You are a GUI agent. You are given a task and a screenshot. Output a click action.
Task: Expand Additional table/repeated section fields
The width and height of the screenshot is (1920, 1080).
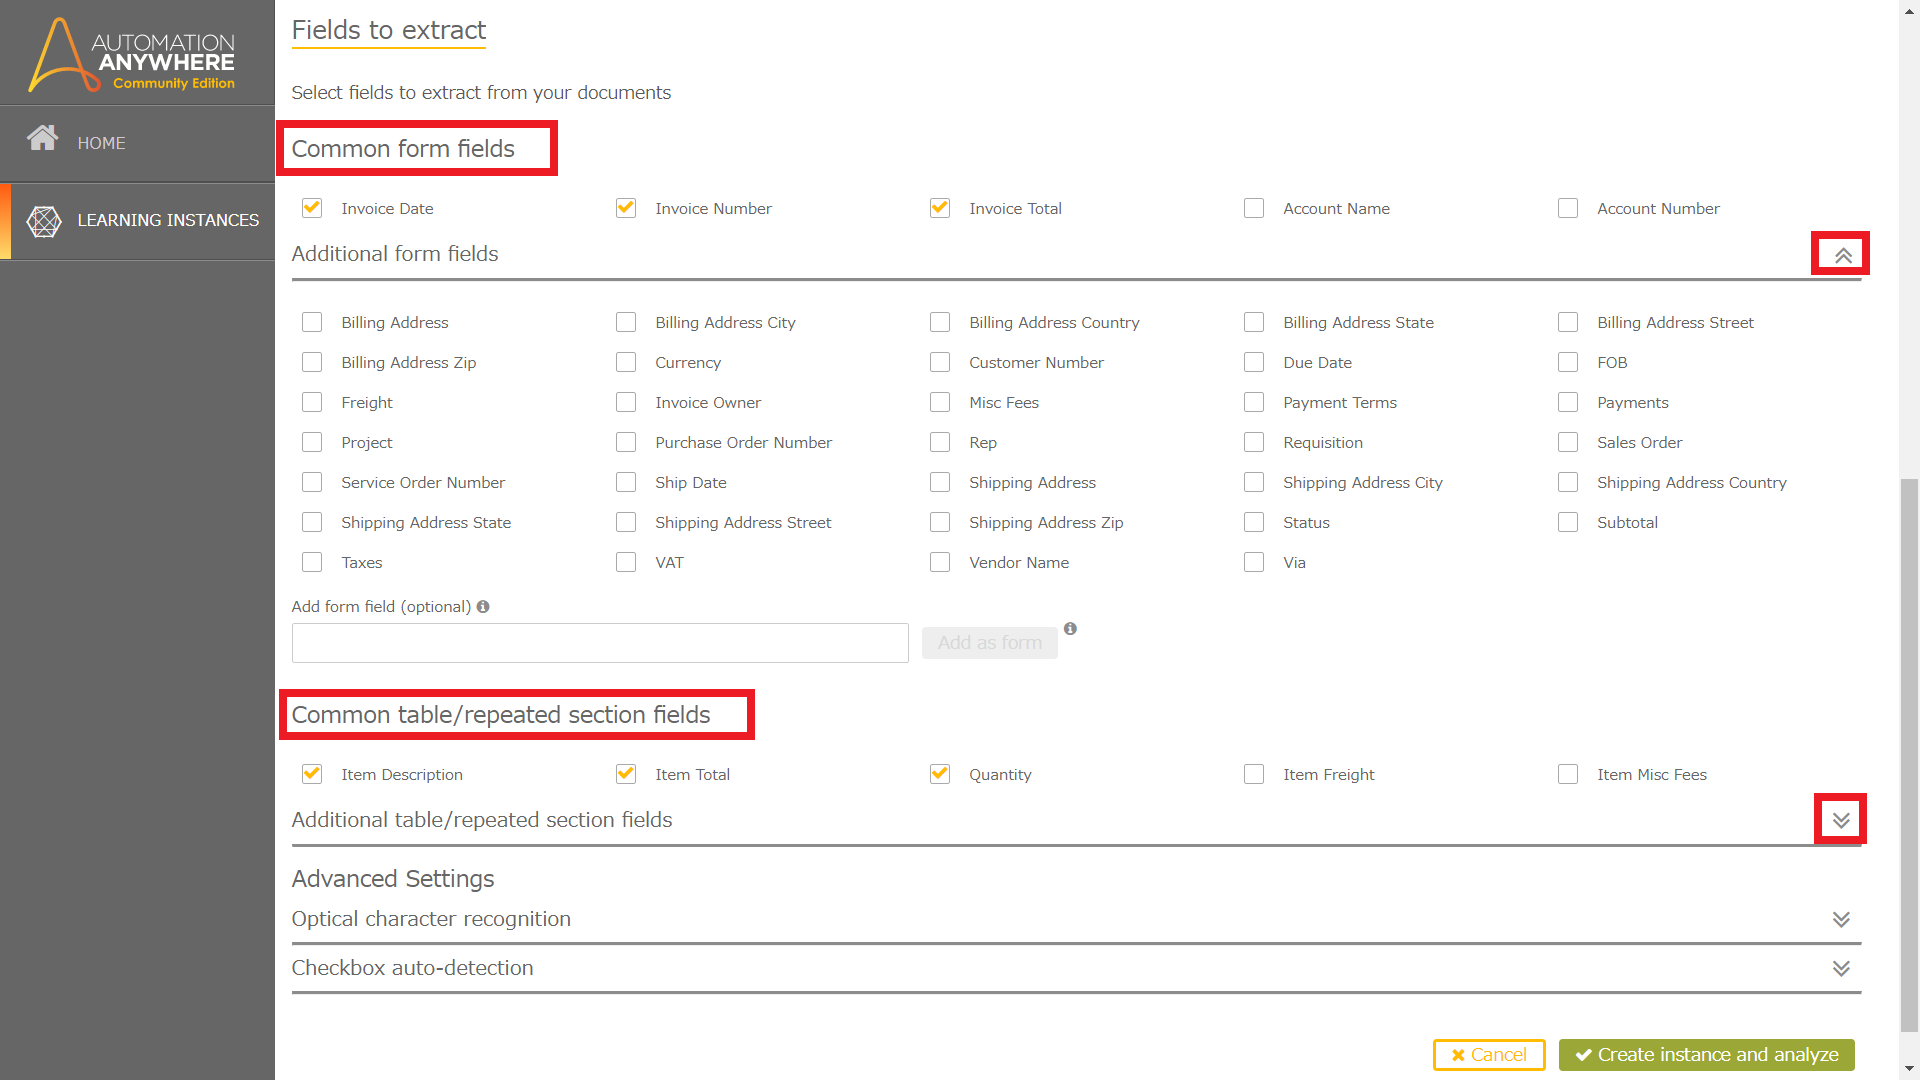click(1841, 820)
